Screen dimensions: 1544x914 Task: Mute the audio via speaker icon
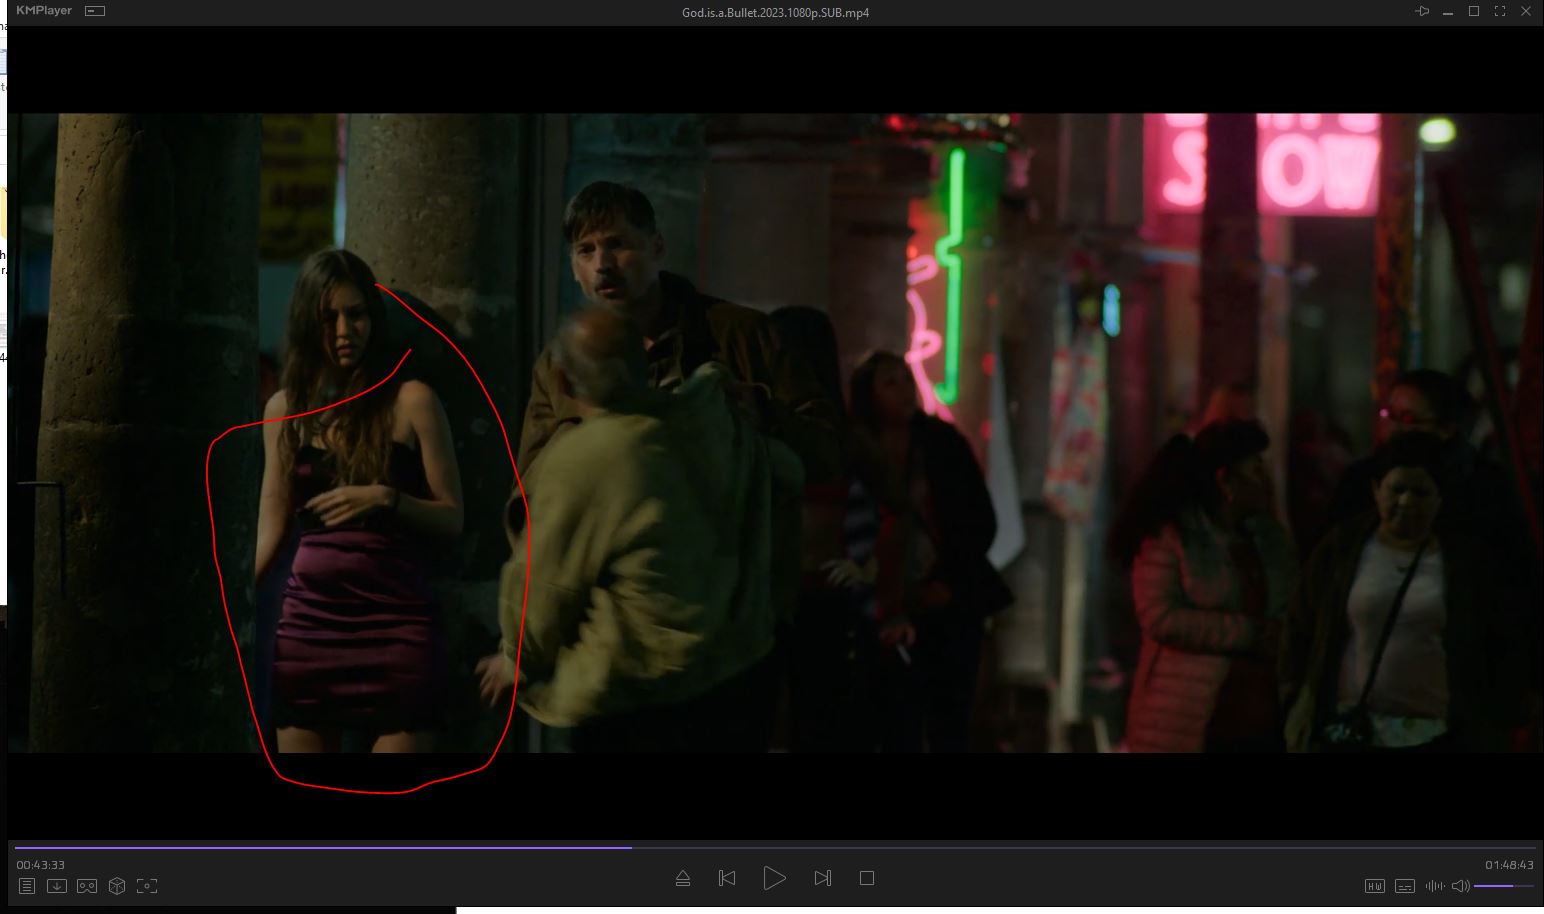(1460, 886)
